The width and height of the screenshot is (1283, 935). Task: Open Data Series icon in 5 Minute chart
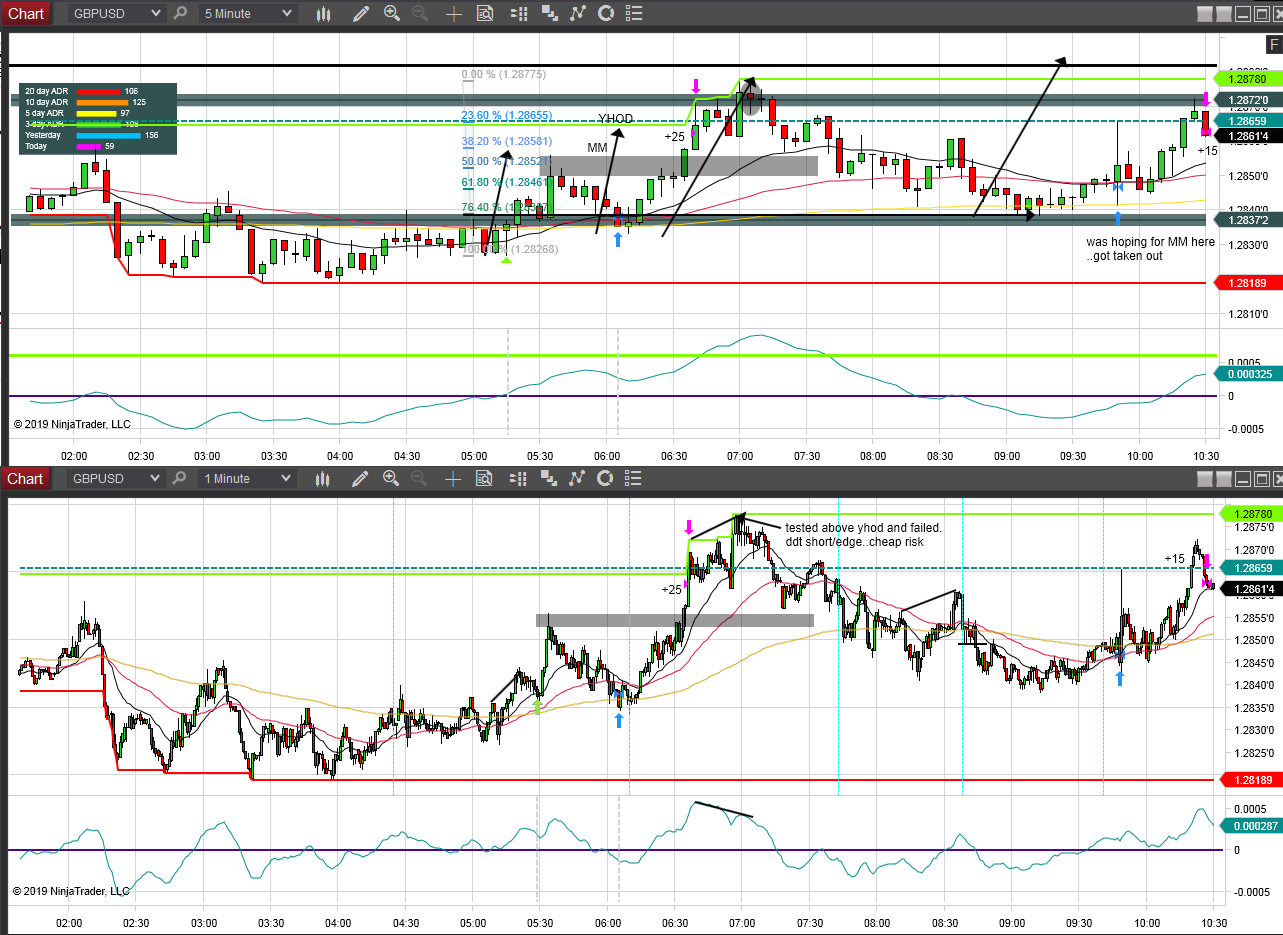click(x=548, y=13)
